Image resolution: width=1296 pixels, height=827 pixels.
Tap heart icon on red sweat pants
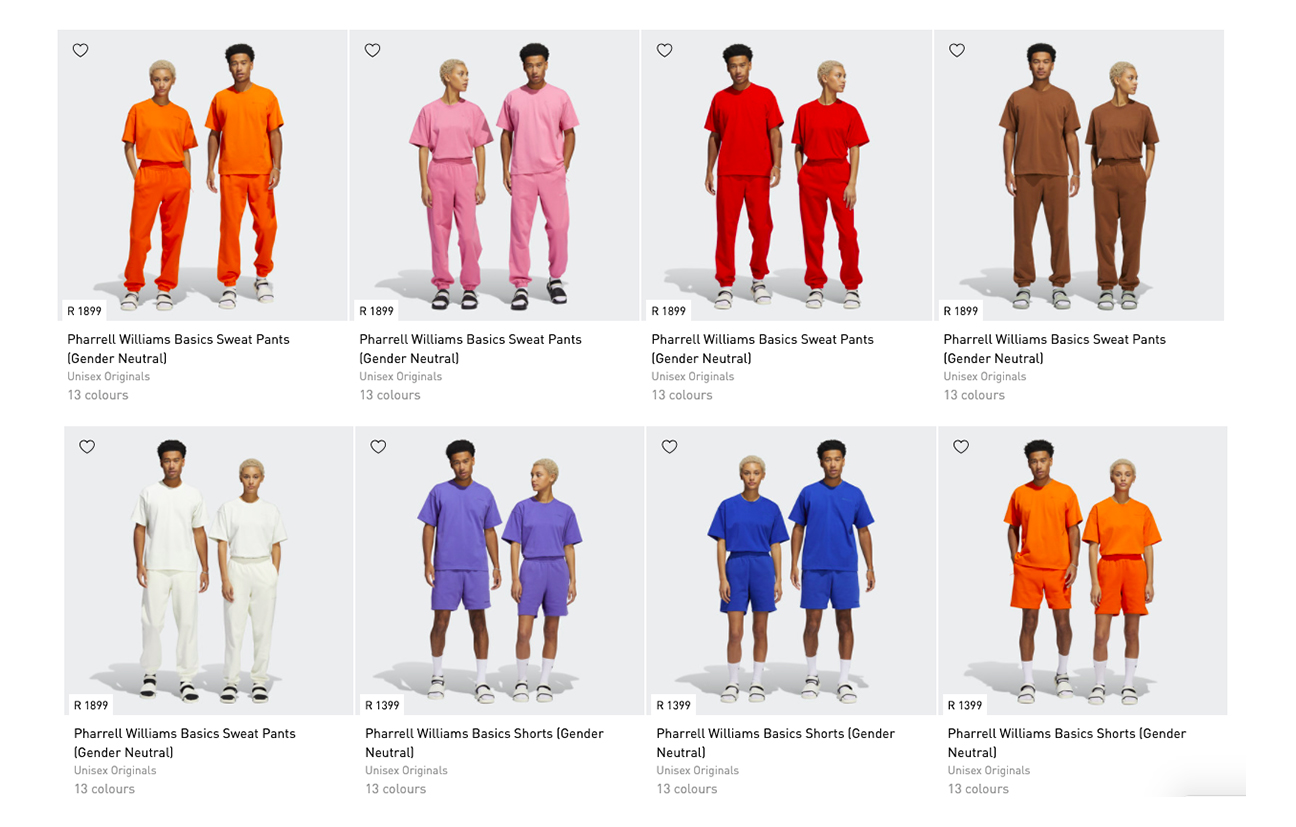click(665, 50)
